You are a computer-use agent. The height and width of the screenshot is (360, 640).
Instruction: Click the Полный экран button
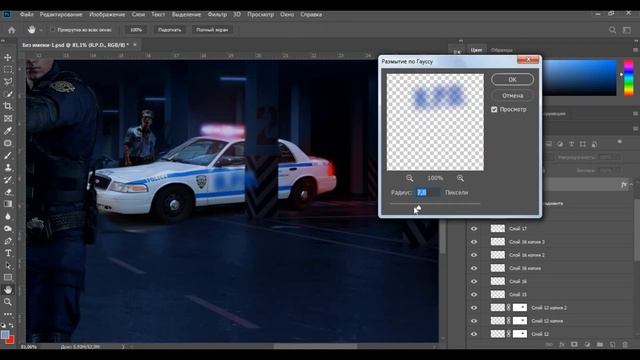pos(212,30)
